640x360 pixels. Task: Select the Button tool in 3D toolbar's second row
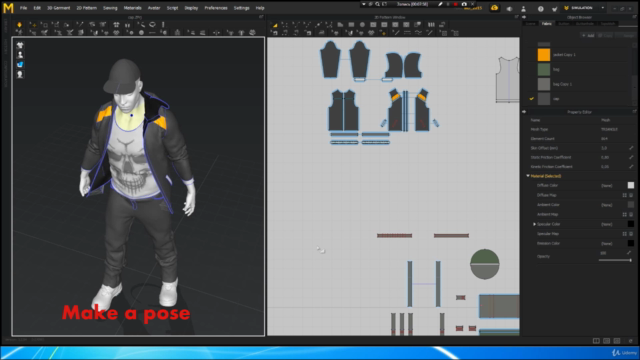point(141,33)
